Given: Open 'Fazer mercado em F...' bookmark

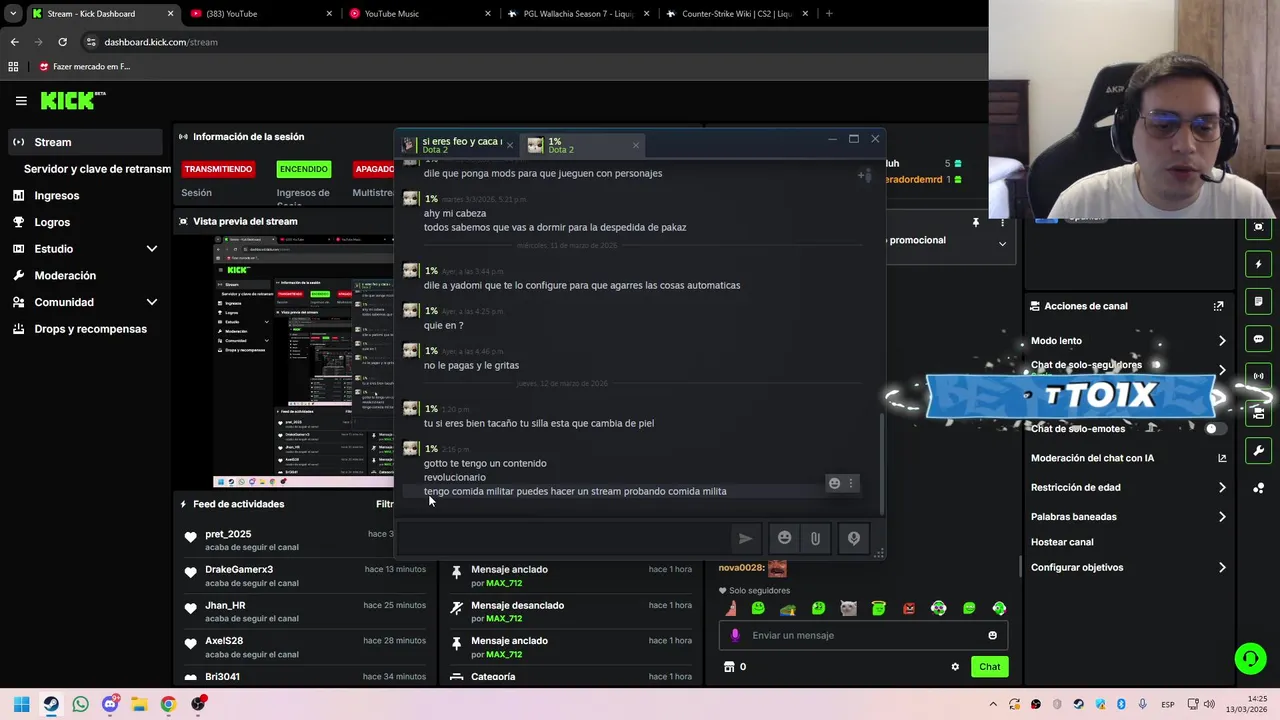Looking at the screenshot, I should pos(85,67).
